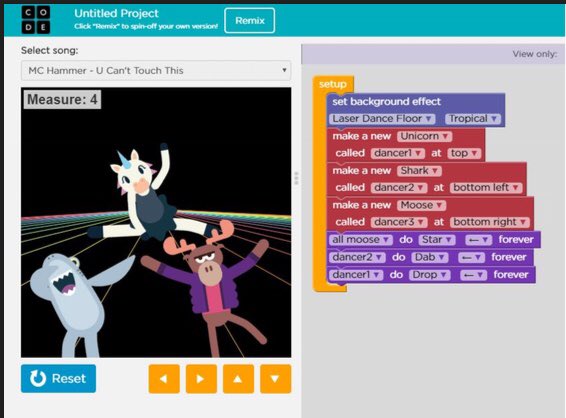
Task: Open the dancer1 name dropdown in make block
Action: 398,153
